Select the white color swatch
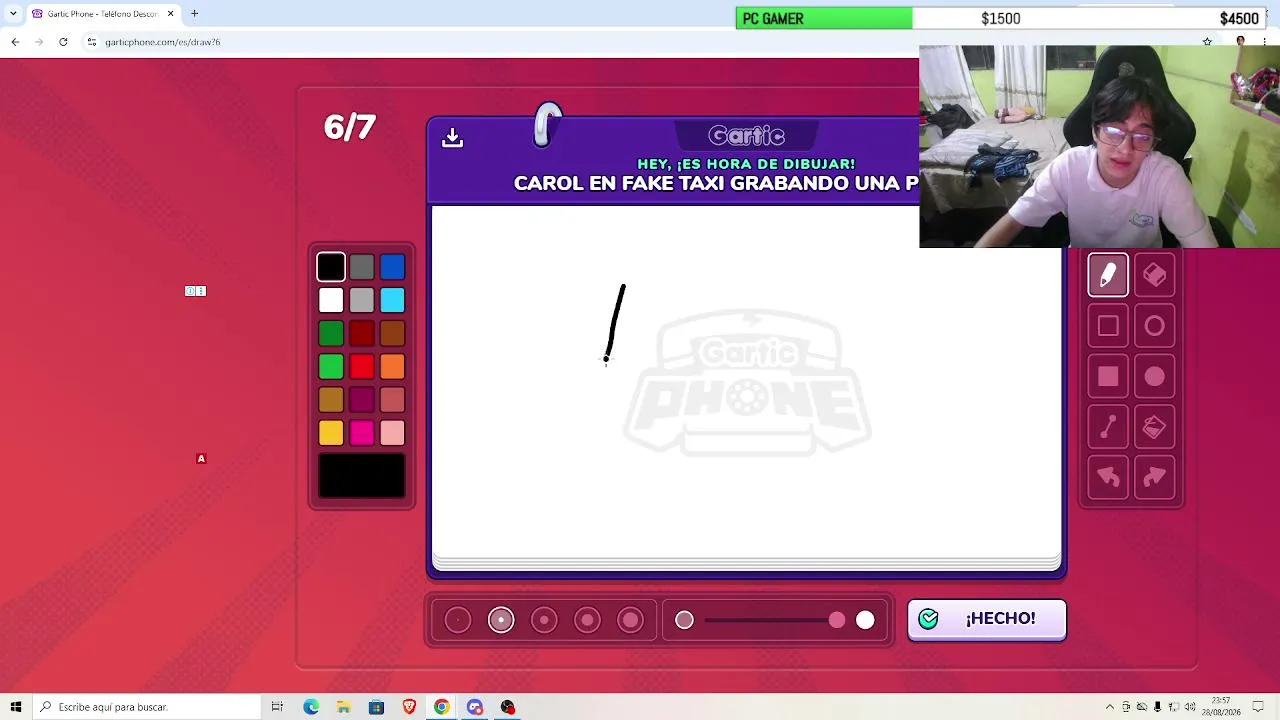1280x720 pixels. pyautogui.click(x=331, y=300)
